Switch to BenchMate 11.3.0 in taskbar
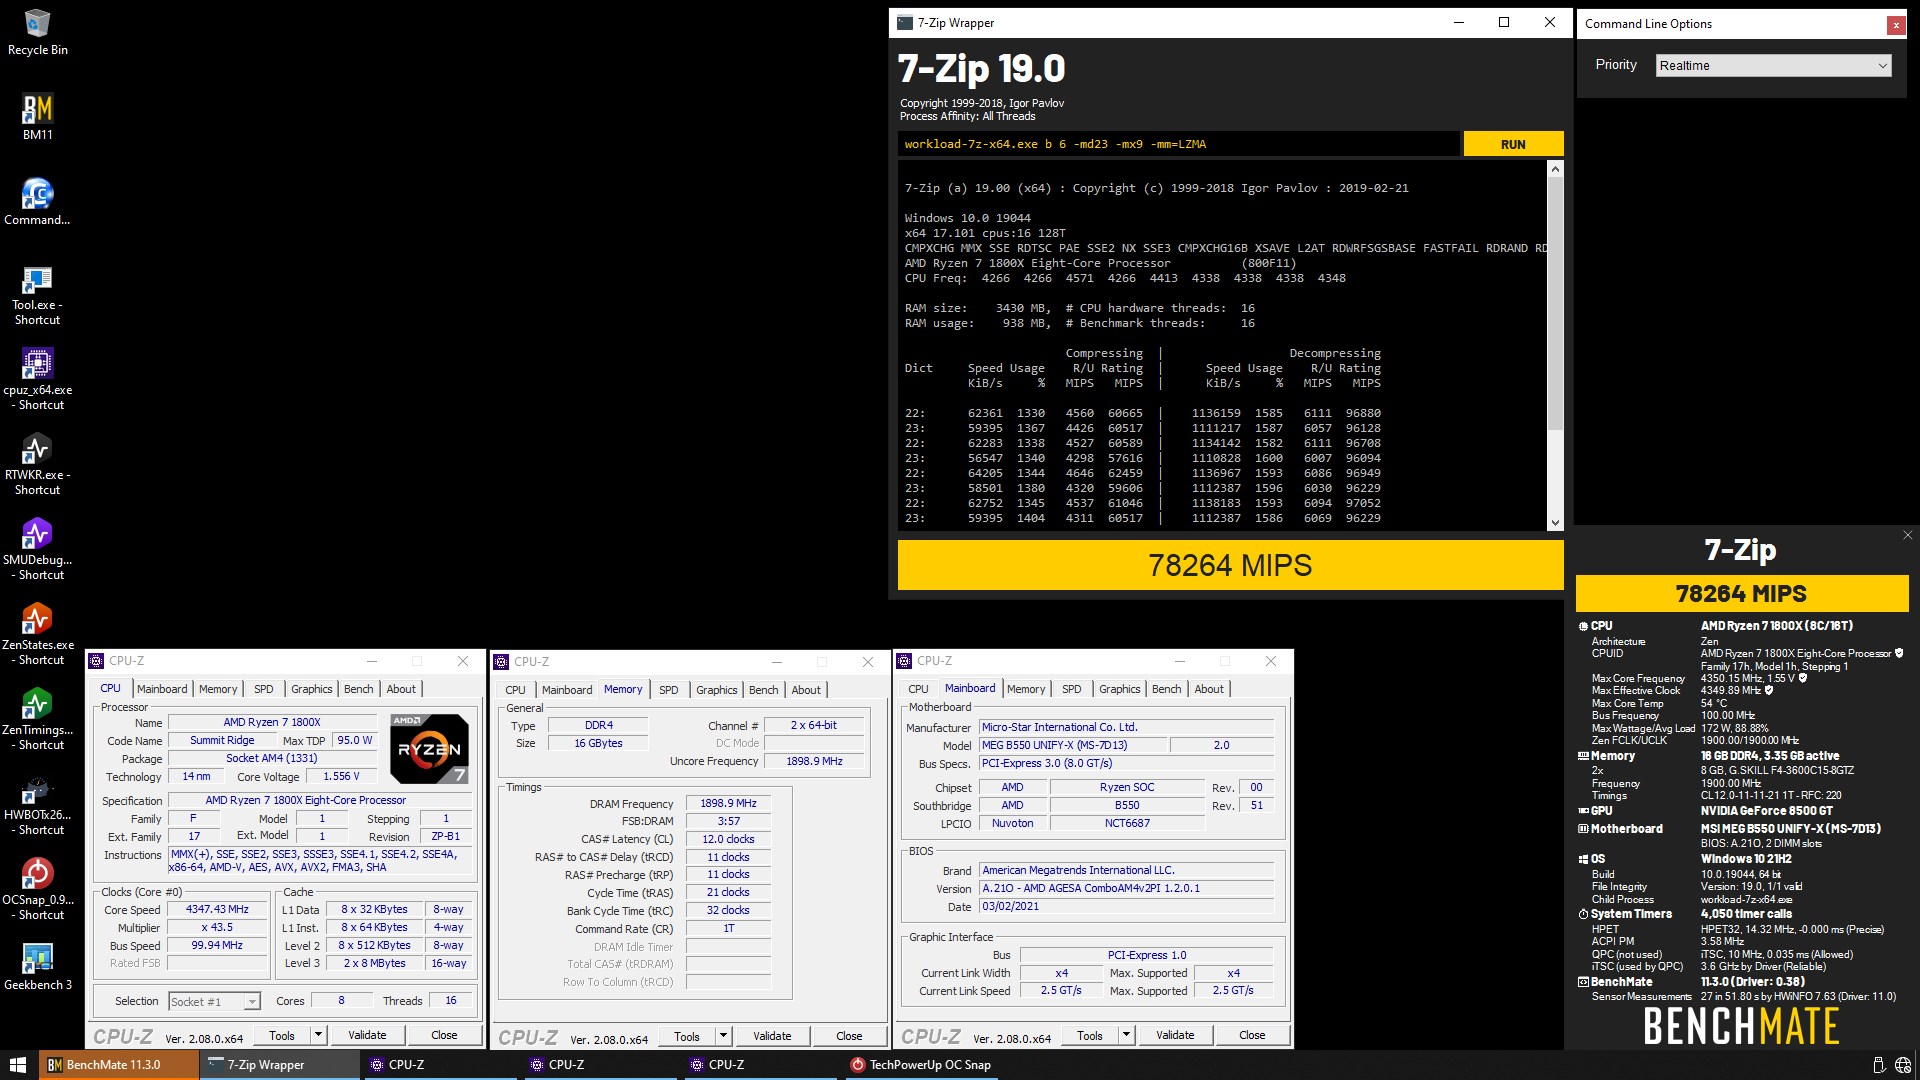The width and height of the screenshot is (1920, 1080). click(x=118, y=1065)
